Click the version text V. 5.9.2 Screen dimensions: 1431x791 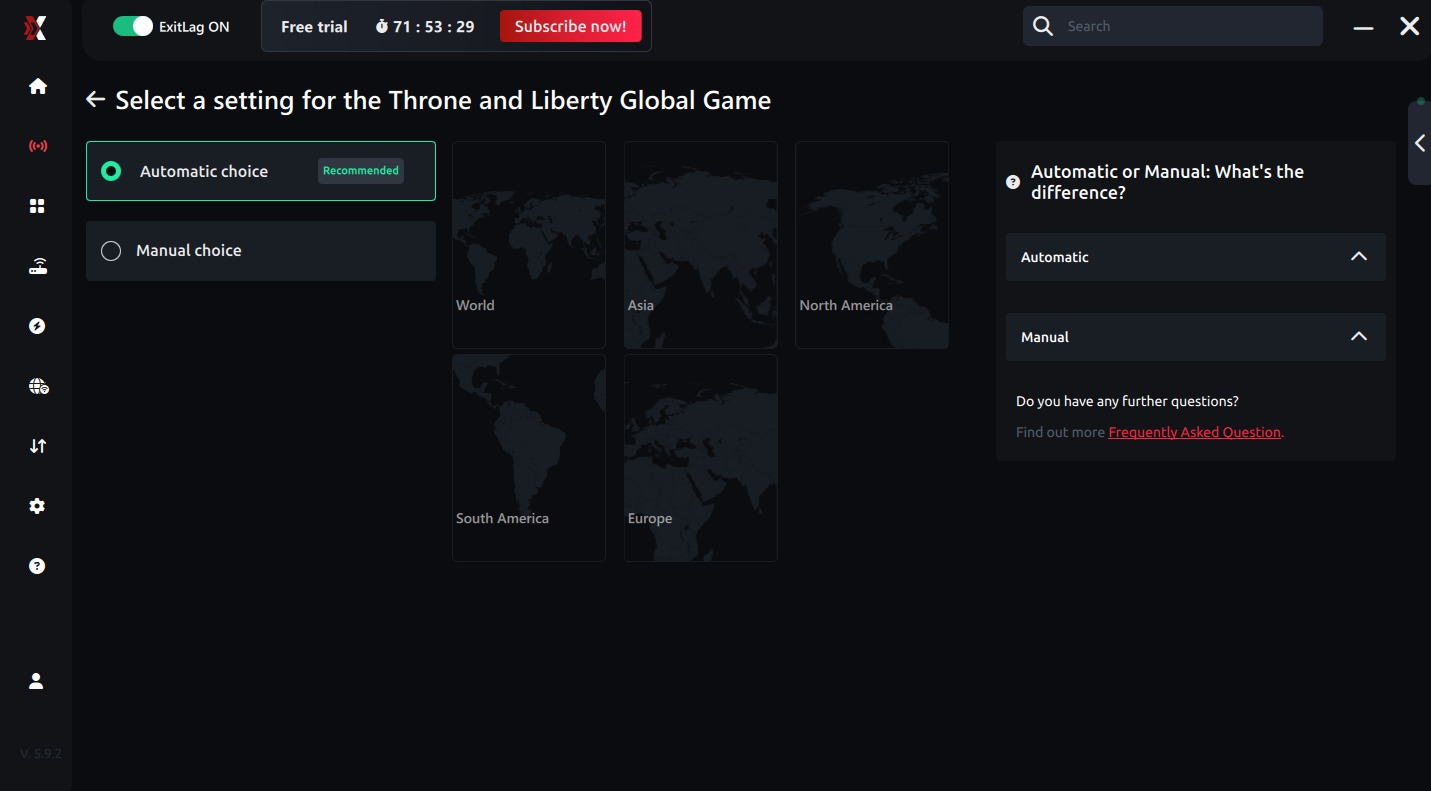(41, 753)
